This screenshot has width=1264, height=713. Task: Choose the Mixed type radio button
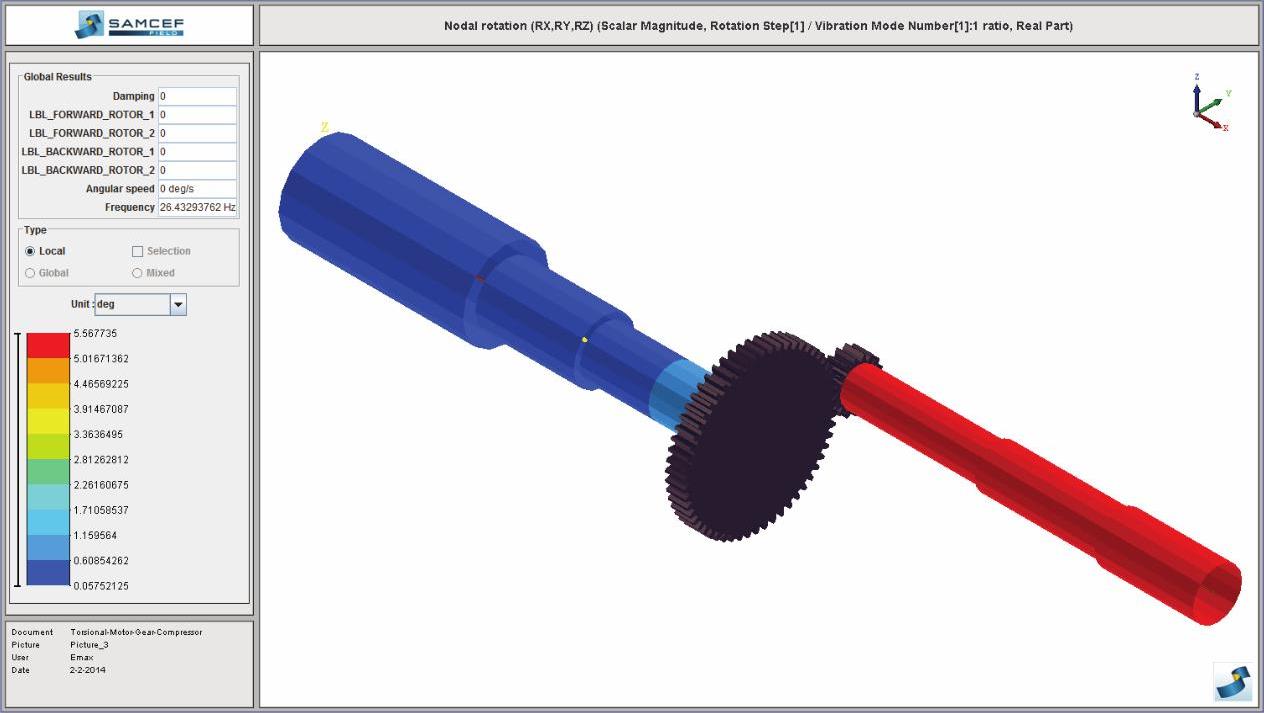[138, 273]
